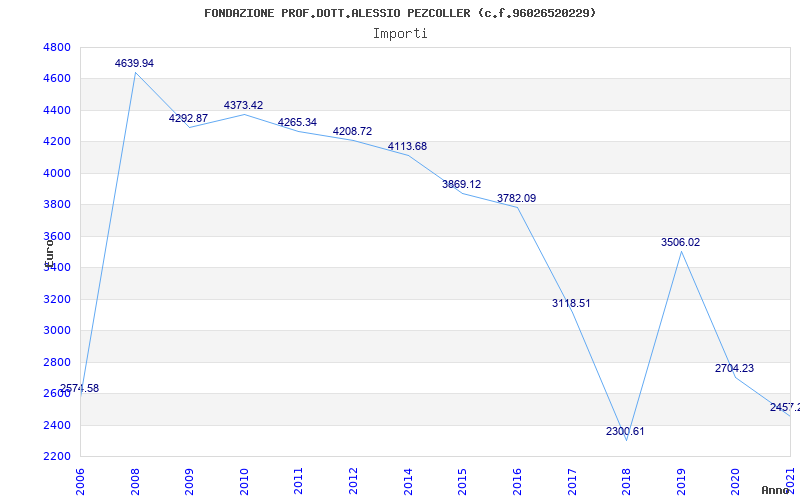Screen dimensions: 800x500
Task: Click the 2014 x-axis year label
Action: (x=407, y=481)
